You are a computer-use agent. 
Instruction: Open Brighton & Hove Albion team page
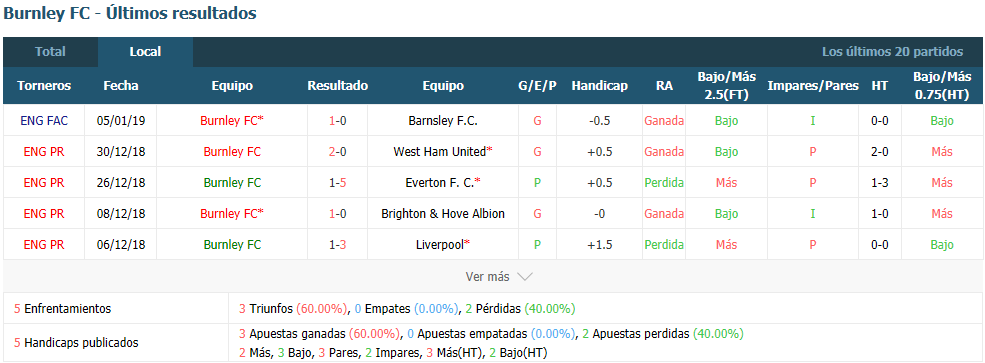pyautogui.click(x=443, y=214)
